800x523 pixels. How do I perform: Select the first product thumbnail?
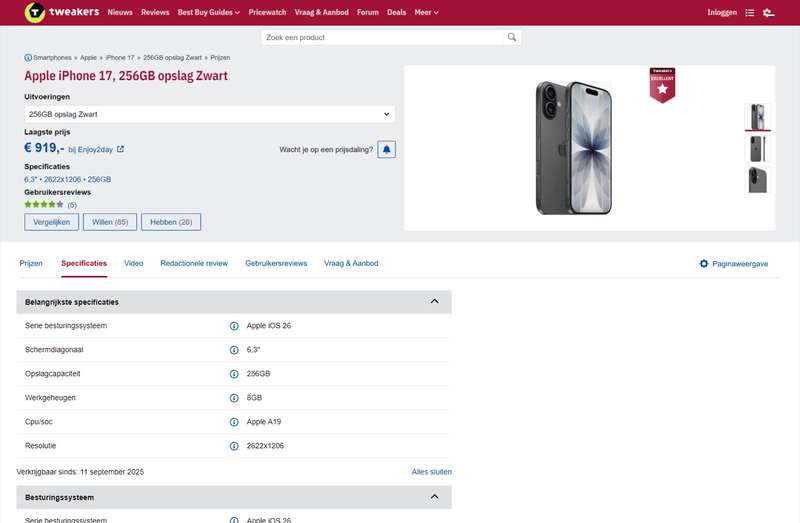758,117
